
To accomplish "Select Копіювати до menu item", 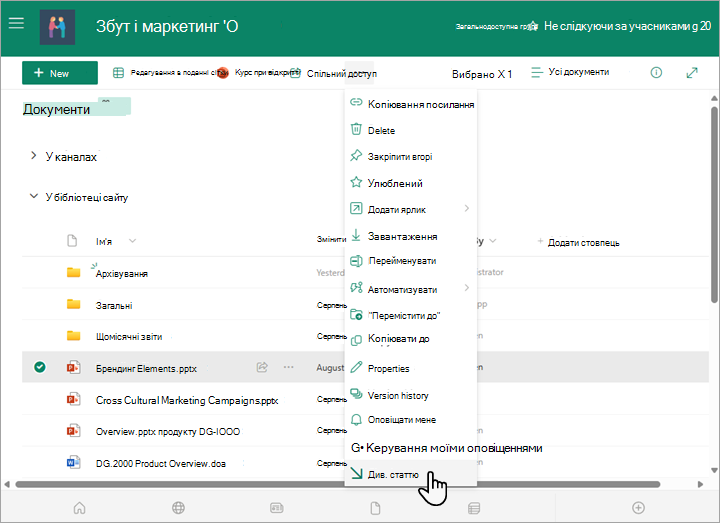I will (x=411, y=339).
